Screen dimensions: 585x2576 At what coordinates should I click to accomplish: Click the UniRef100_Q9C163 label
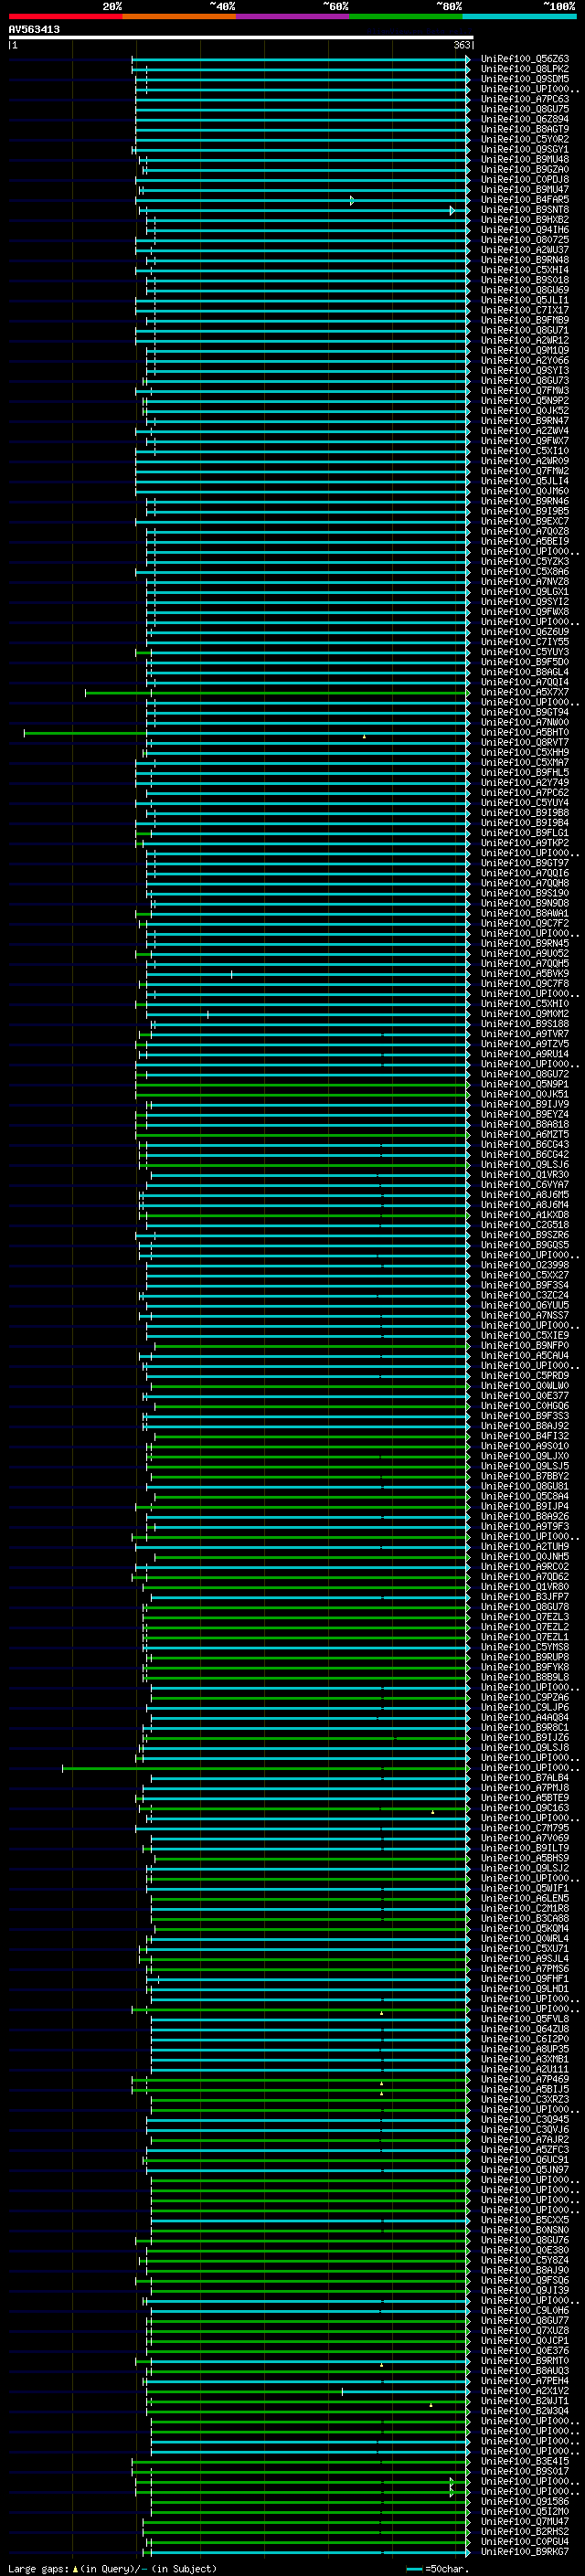coord(525,1808)
